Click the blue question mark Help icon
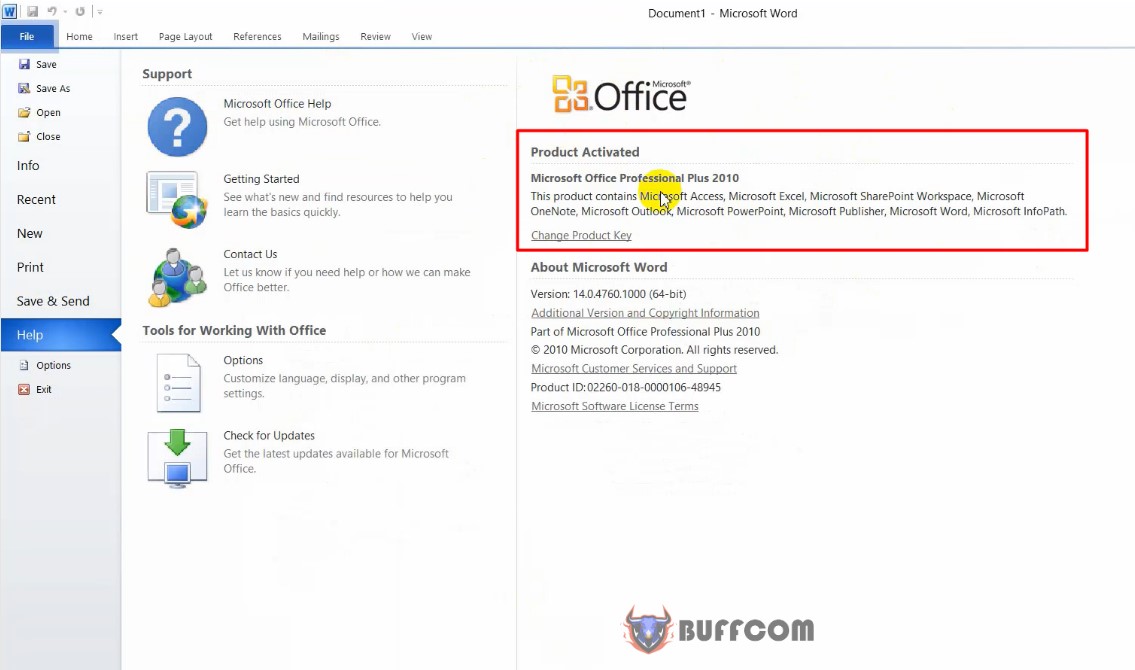Screen dimensions: 1135x670 point(177,127)
